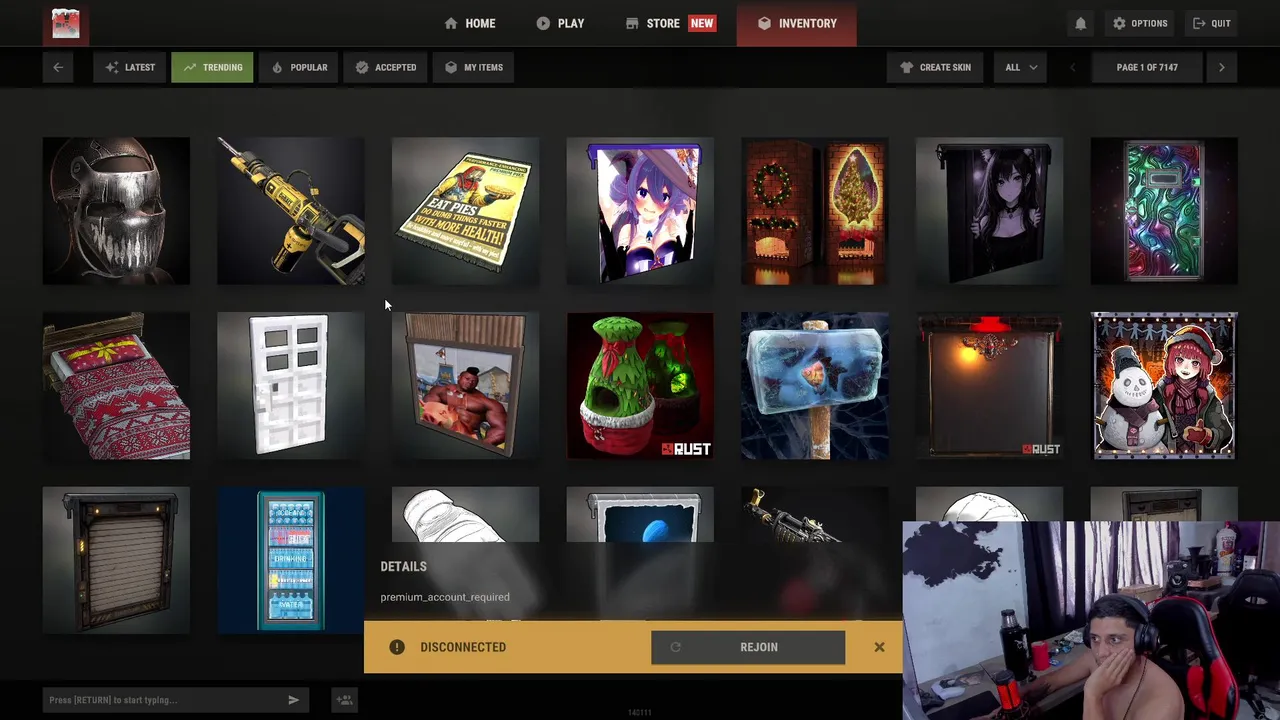1280x720 pixels.
Task: Click the Home house icon
Action: coord(451,23)
